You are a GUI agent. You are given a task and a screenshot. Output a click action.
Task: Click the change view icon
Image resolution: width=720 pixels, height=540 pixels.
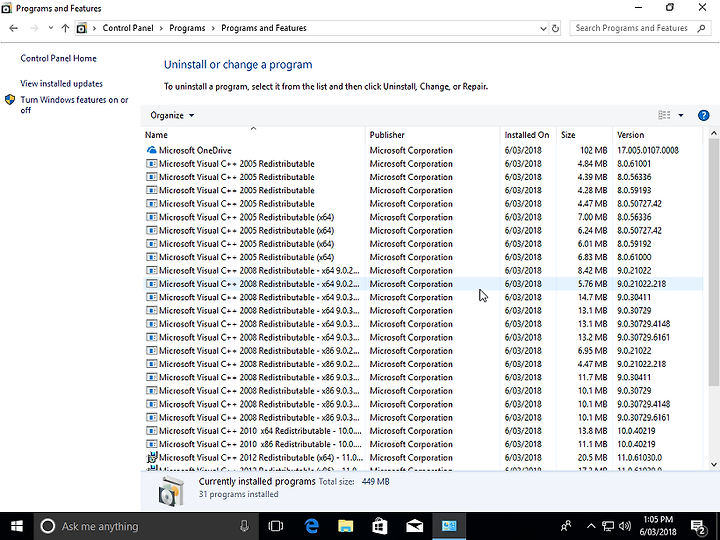[x=664, y=115]
